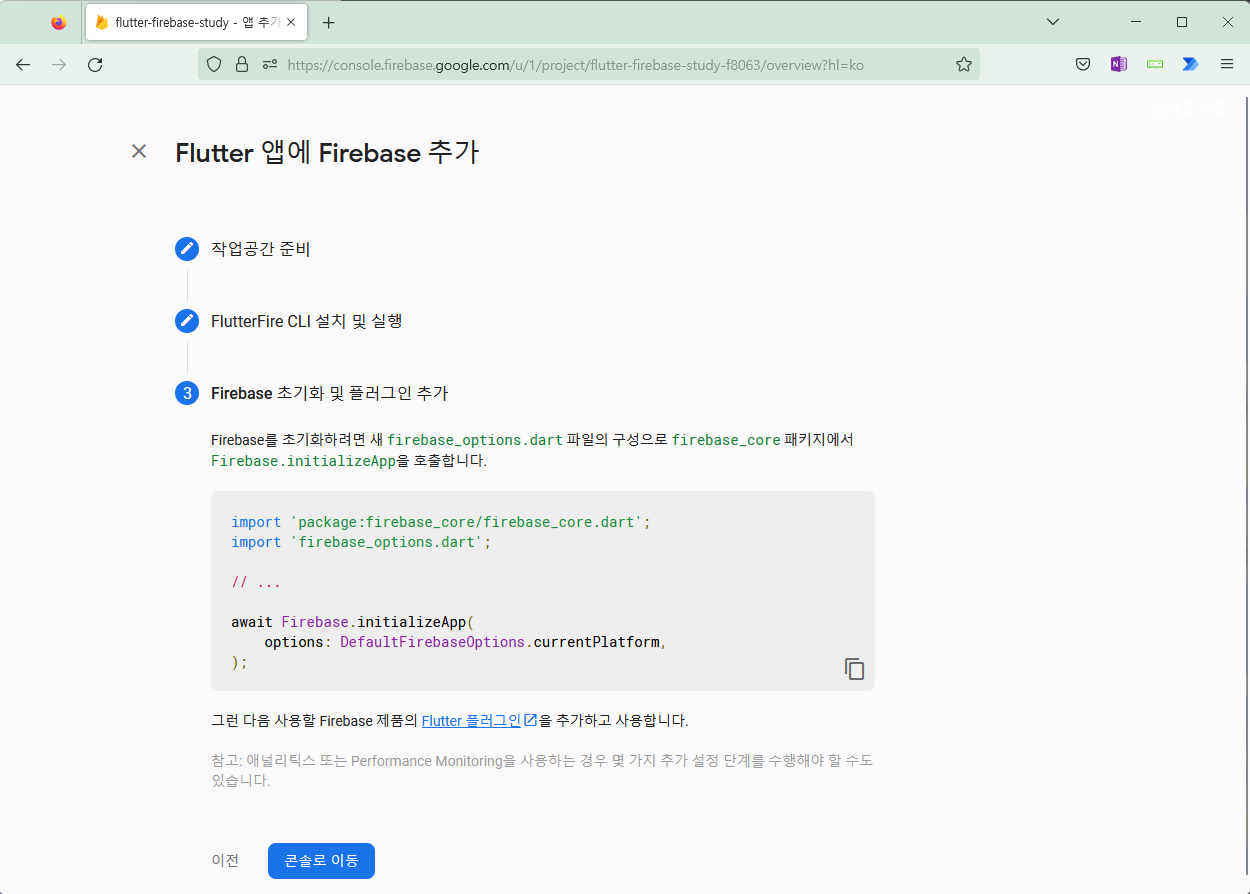Open the Firefox application menu
The image size is (1250, 894).
(1227, 64)
